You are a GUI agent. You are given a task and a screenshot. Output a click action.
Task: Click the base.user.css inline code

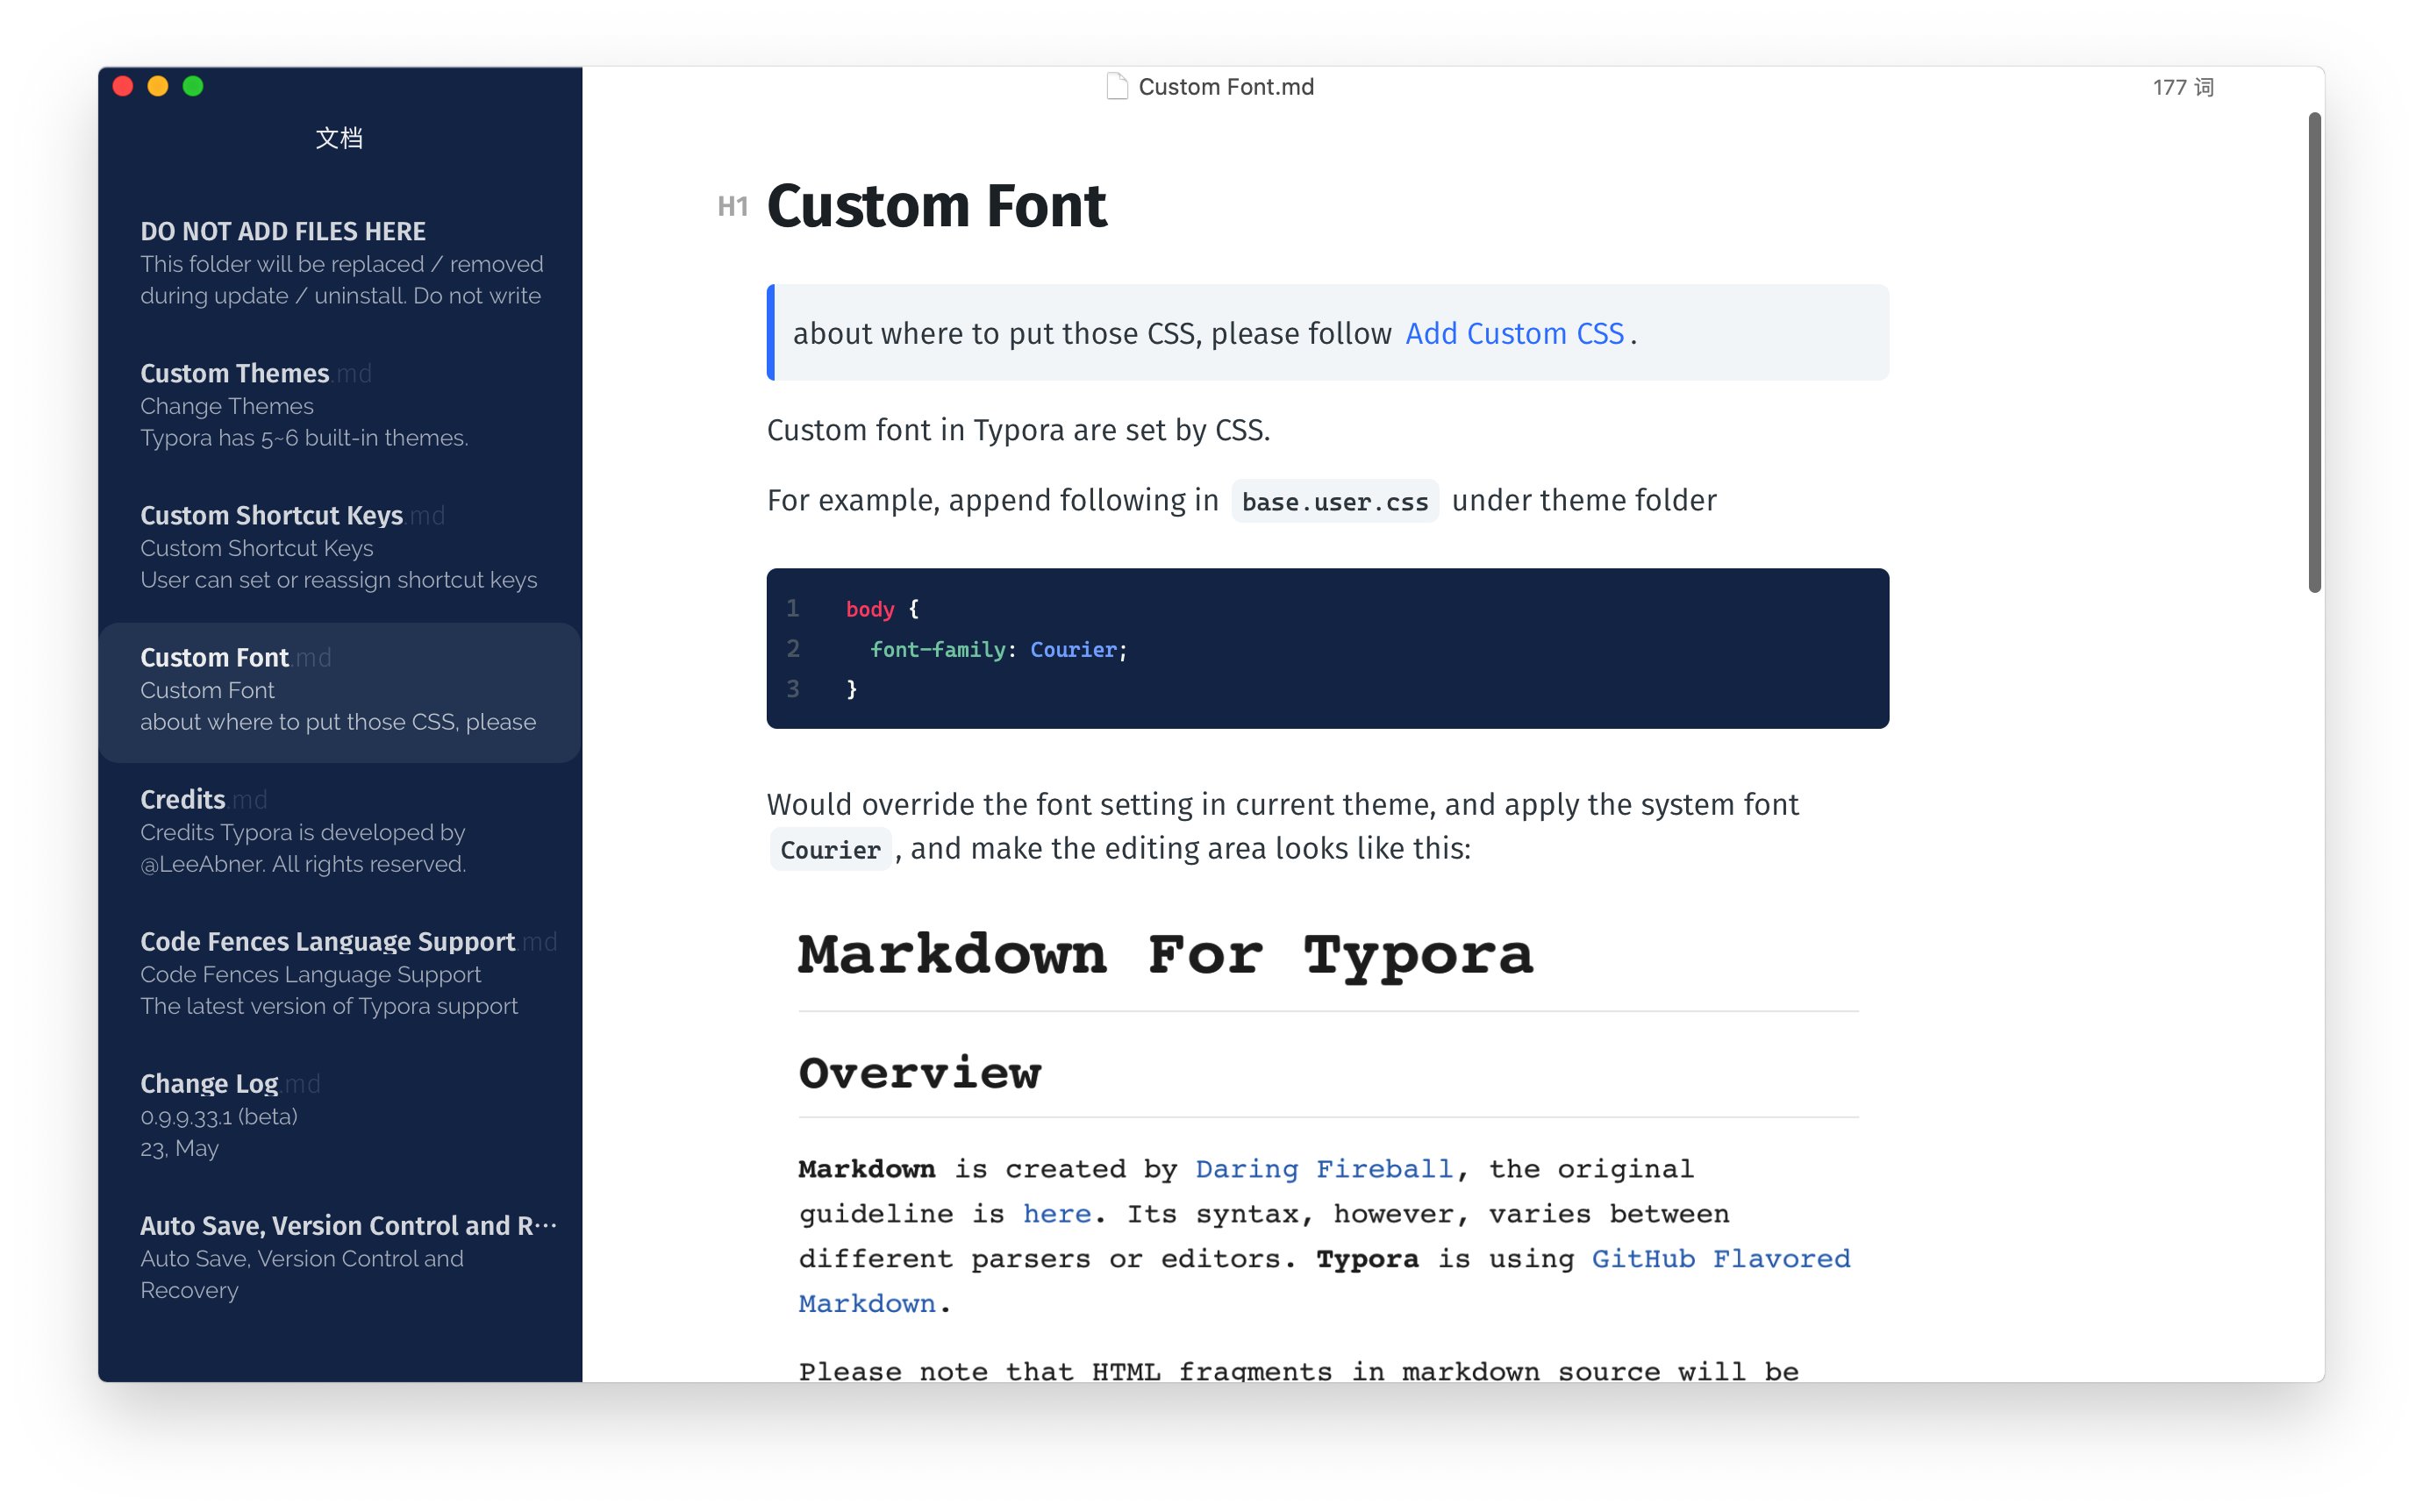click(x=1334, y=501)
